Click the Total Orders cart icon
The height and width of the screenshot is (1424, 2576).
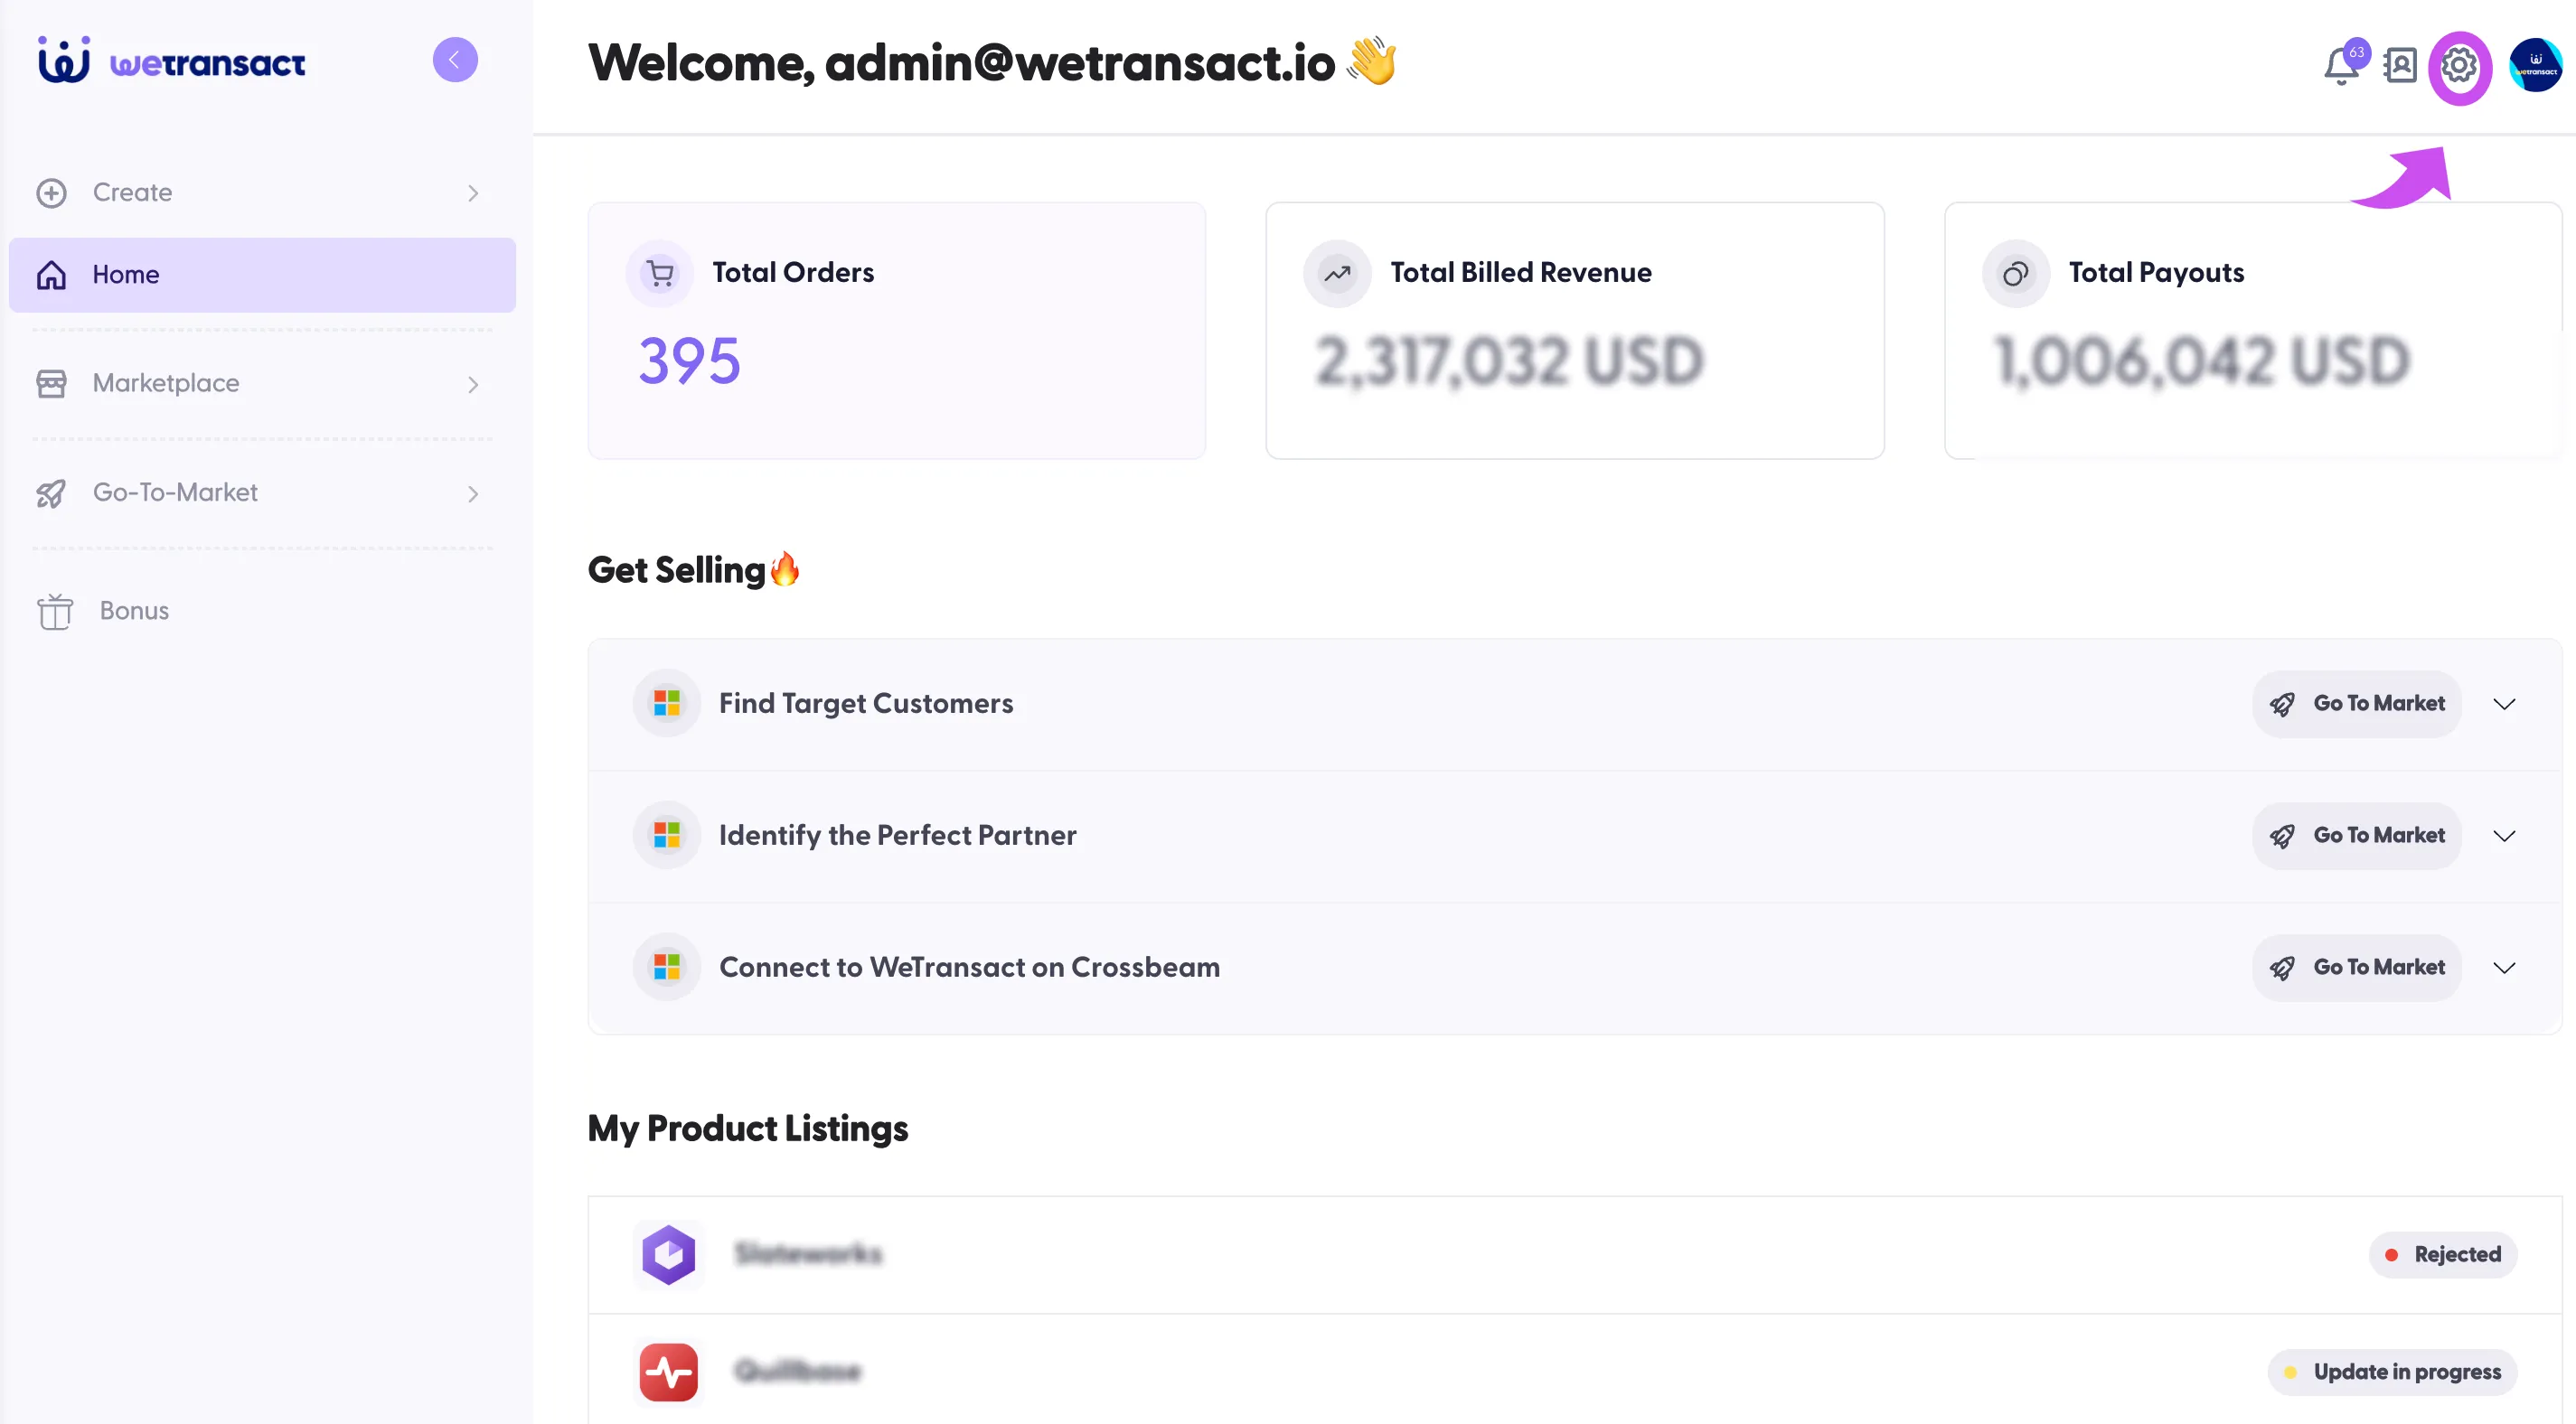point(660,273)
